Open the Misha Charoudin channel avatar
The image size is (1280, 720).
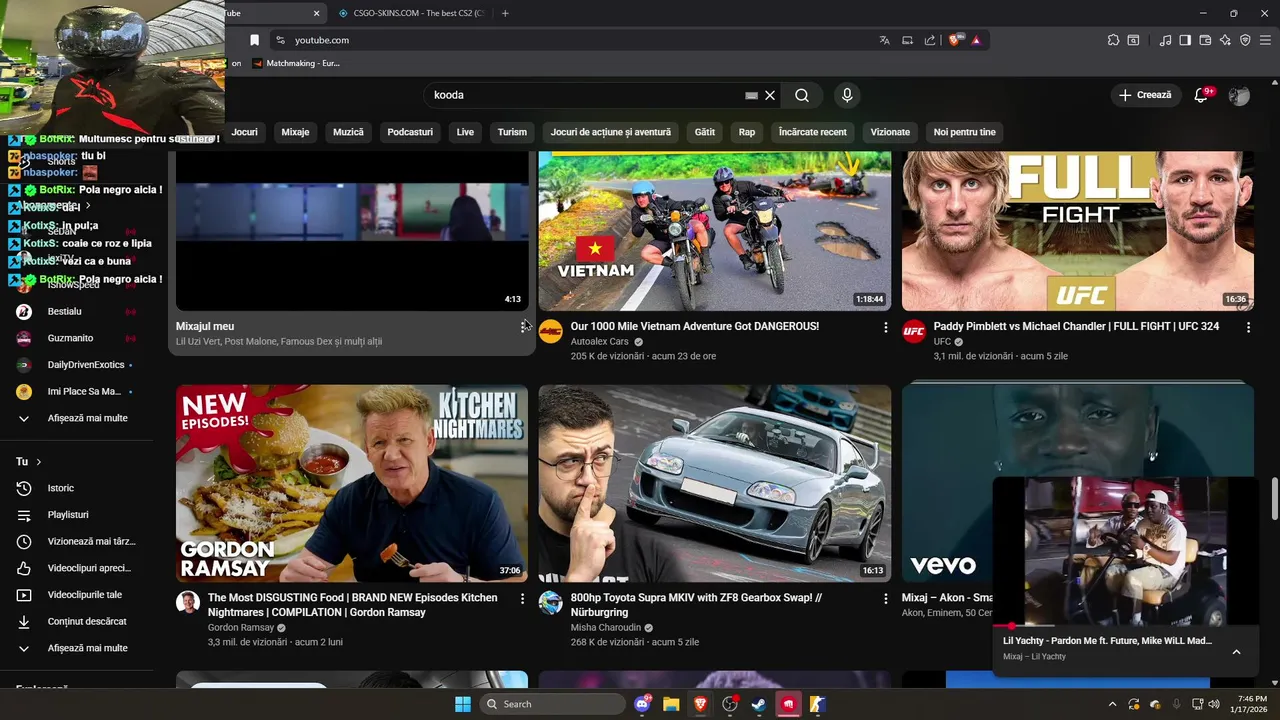click(x=551, y=602)
